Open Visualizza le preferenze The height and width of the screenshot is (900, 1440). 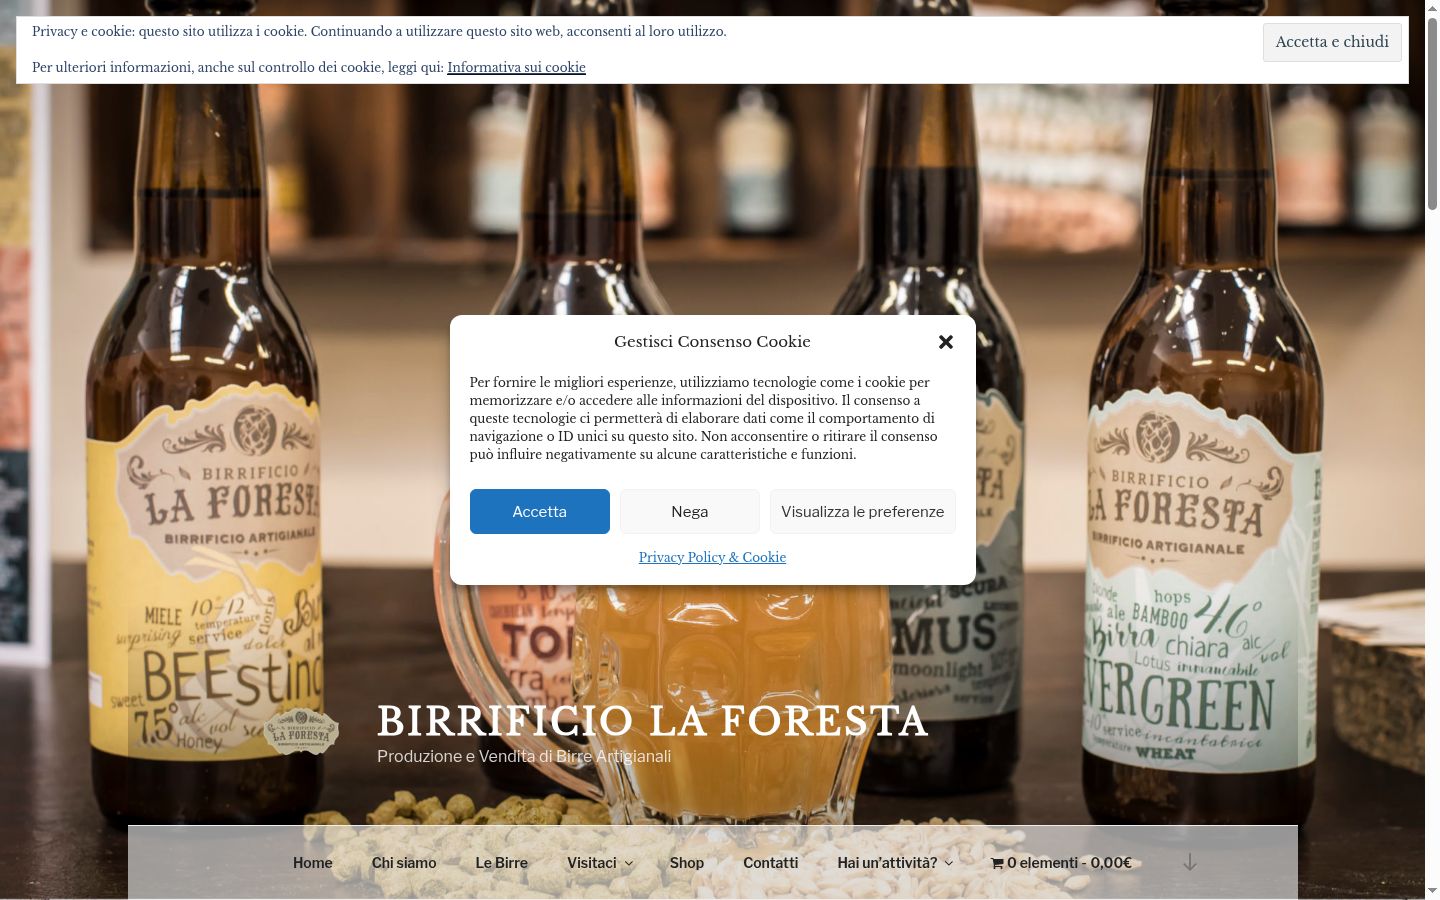863,511
